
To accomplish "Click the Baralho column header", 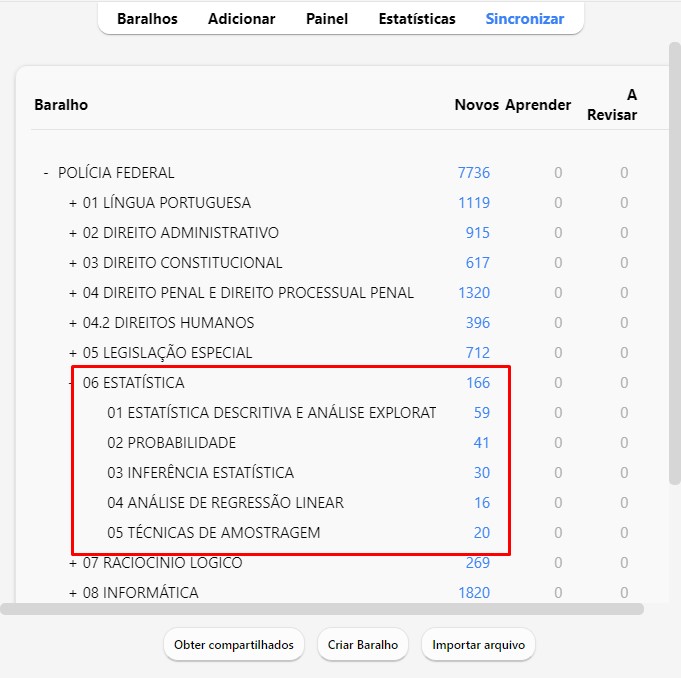I will [x=61, y=105].
